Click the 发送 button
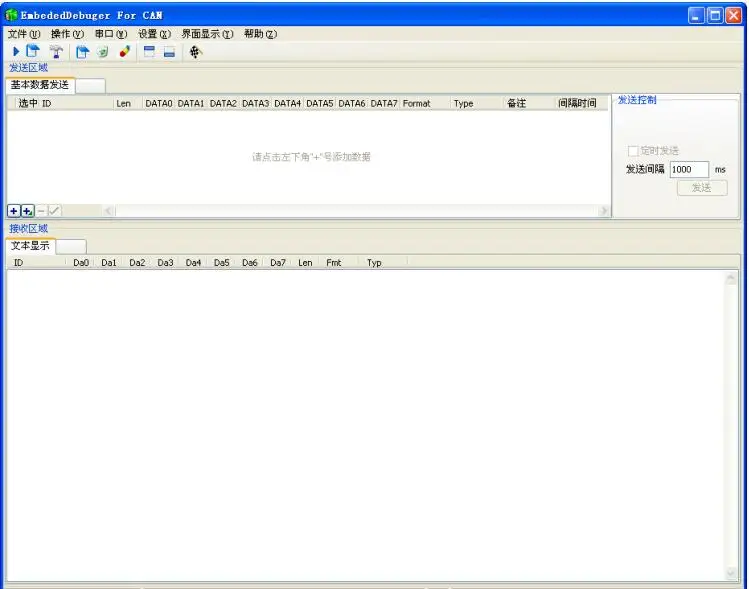 [702, 188]
